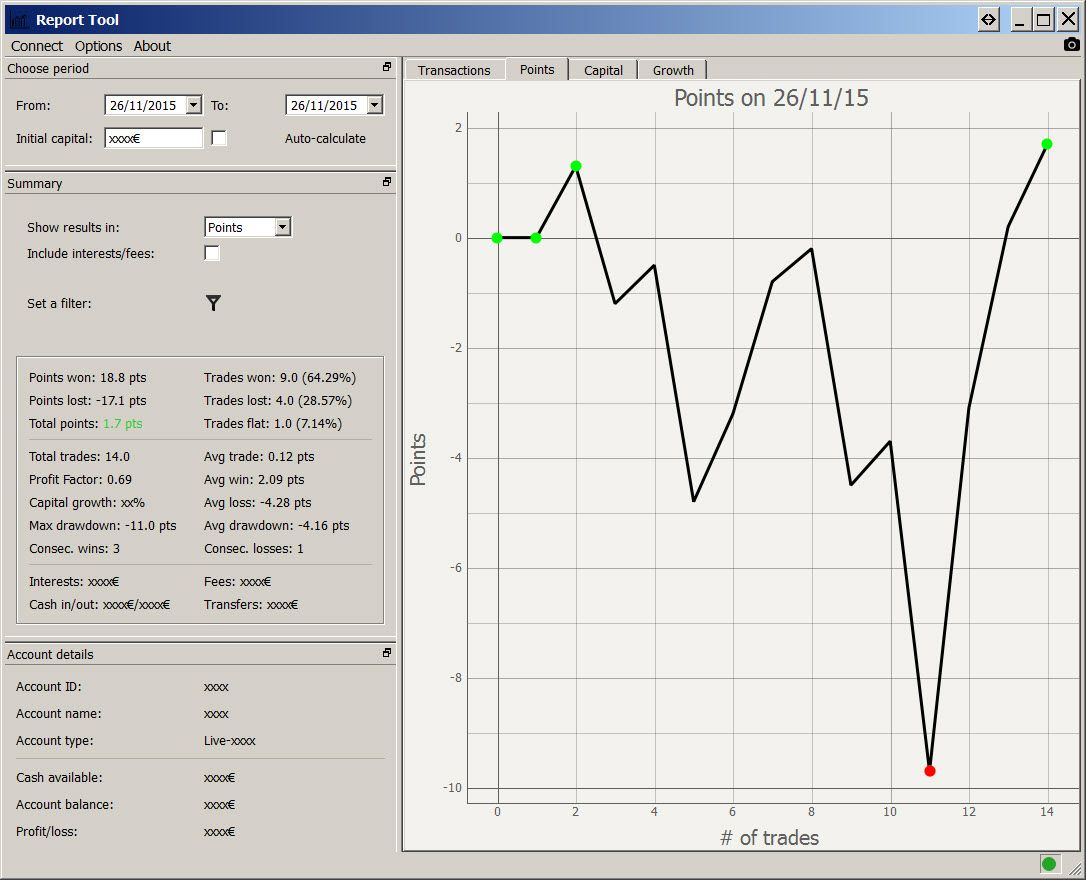
Task: Click Trades flat: 1.0 (7.14%) text
Action: tap(273, 424)
